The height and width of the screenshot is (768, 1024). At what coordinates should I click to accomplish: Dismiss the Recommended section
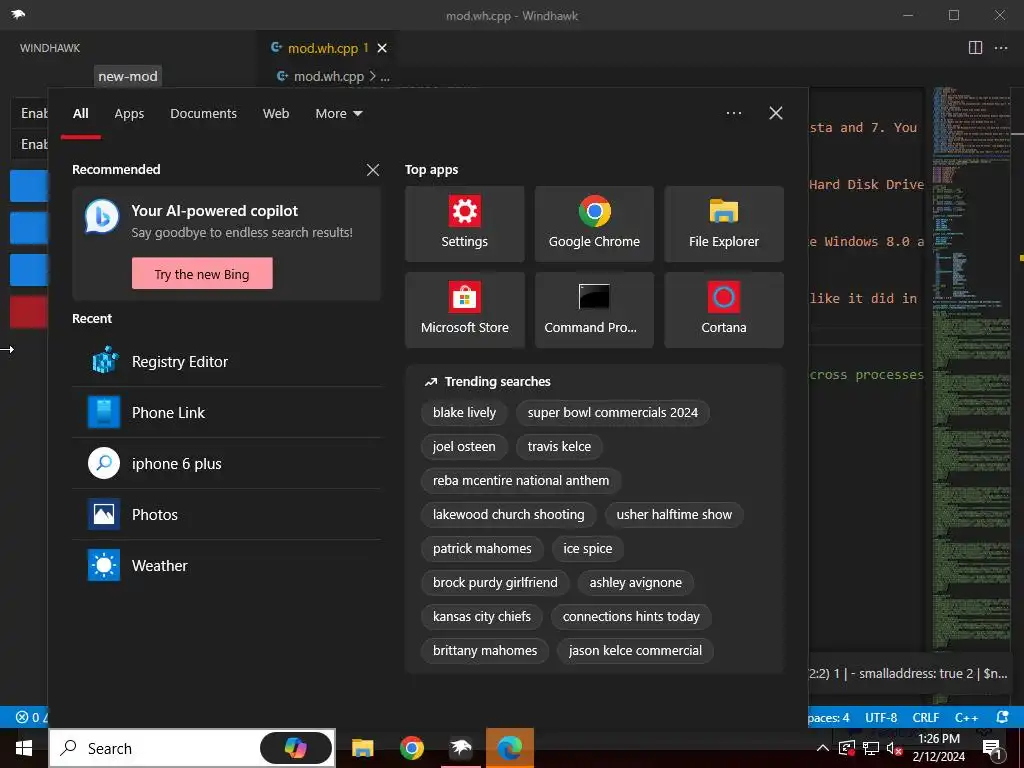tap(373, 170)
